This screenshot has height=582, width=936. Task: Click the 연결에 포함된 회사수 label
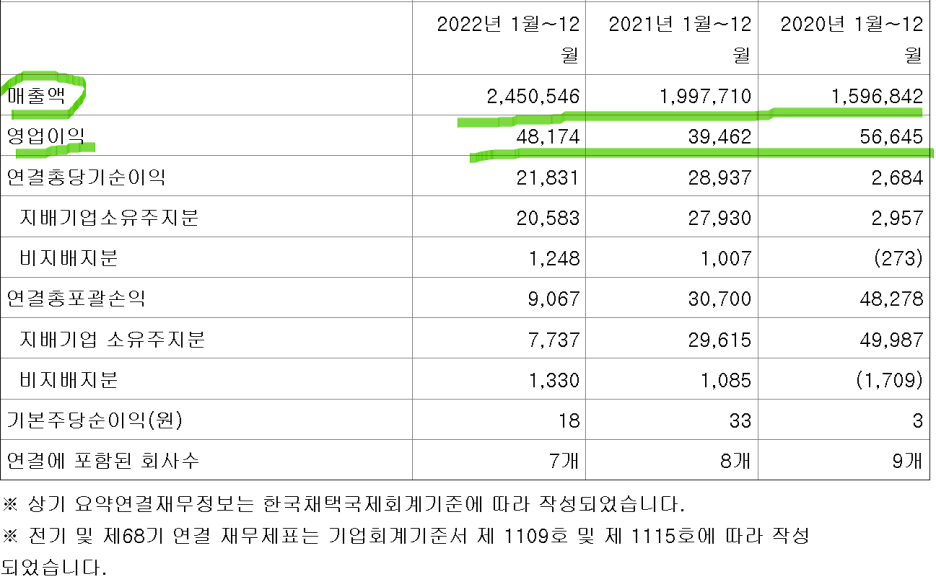coord(102,461)
